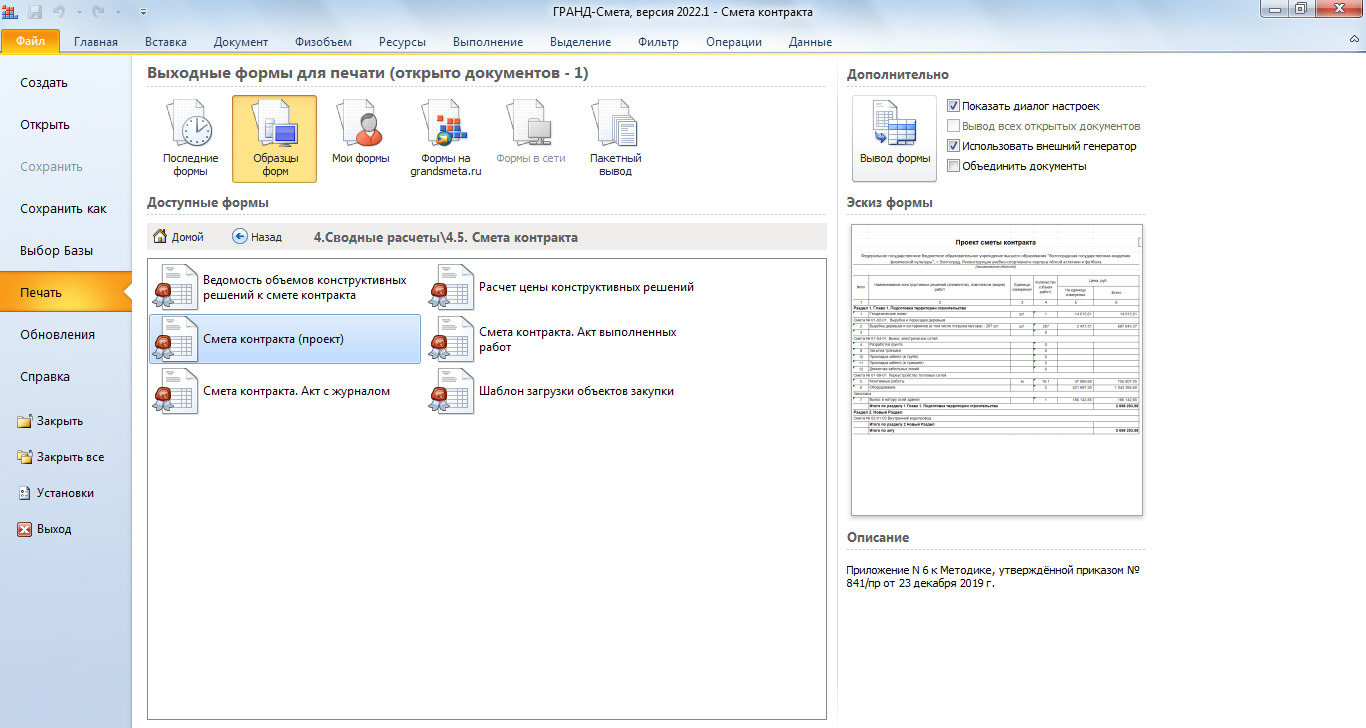Select the Образцы форм category
The width and height of the screenshot is (1366, 728).
[274, 139]
